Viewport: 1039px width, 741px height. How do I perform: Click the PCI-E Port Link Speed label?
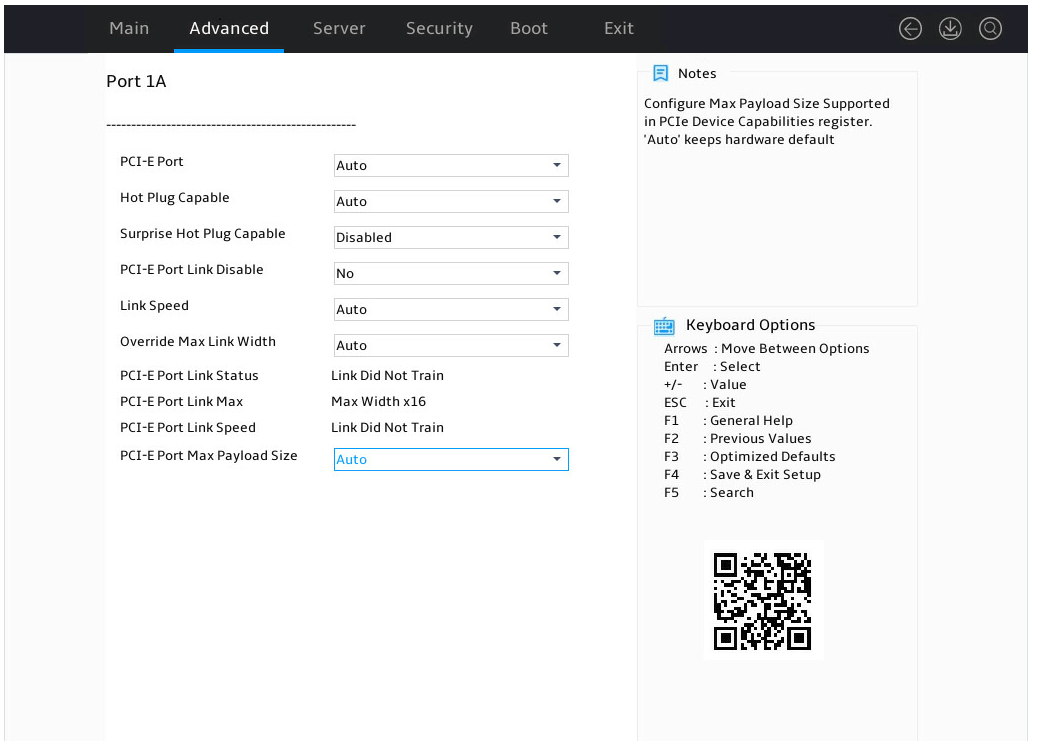[188, 428]
